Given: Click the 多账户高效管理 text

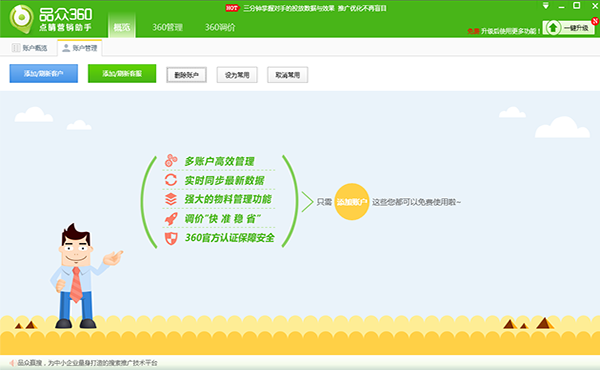Looking at the screenshot, I should click(219, 161).
